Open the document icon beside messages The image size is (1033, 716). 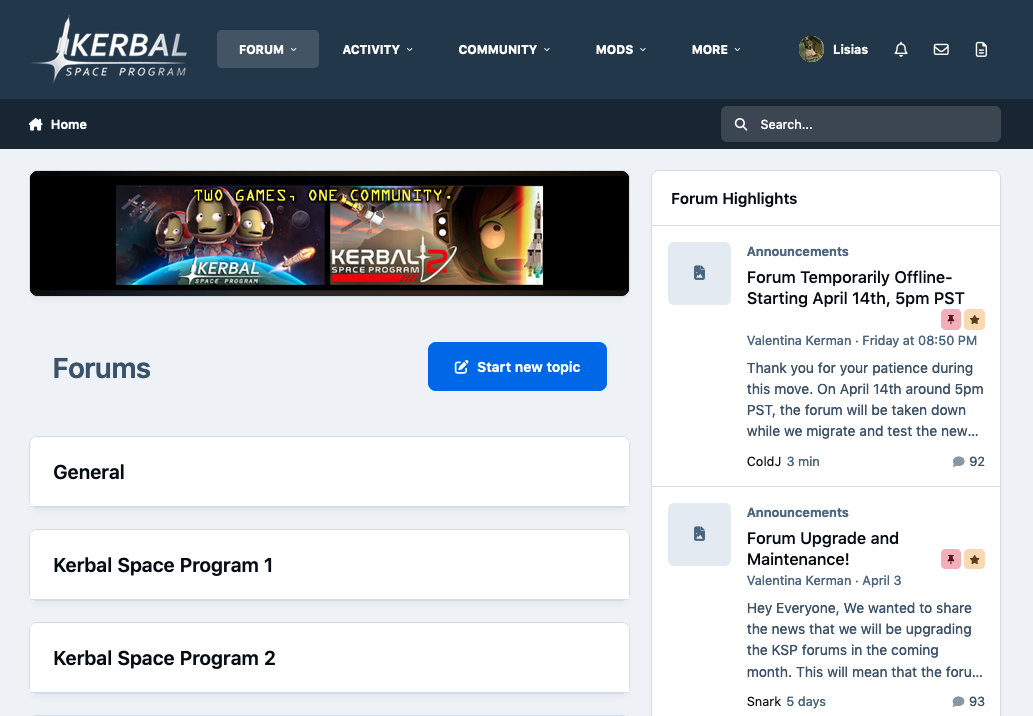[x=981, y=49]
